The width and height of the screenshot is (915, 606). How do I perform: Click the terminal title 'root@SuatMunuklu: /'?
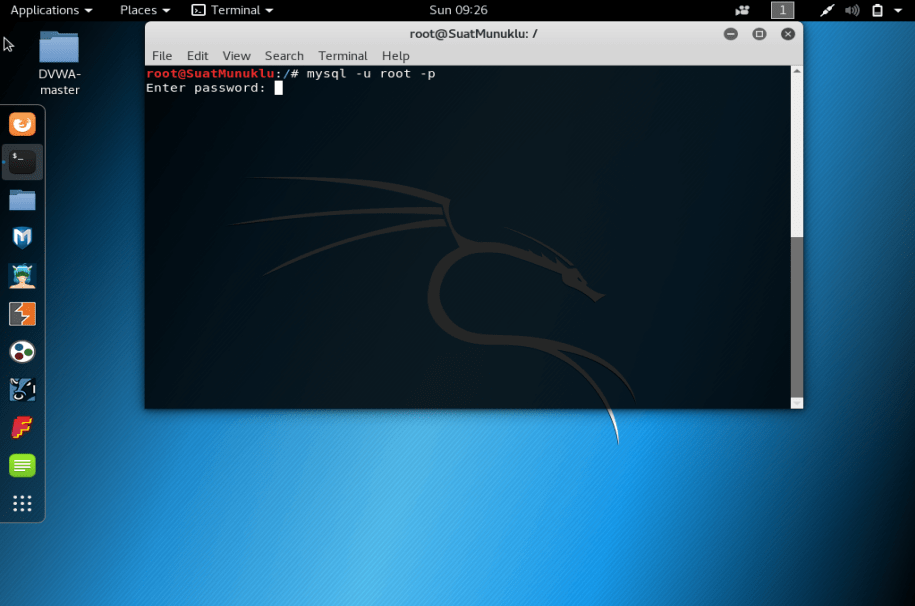coord(473,34)
